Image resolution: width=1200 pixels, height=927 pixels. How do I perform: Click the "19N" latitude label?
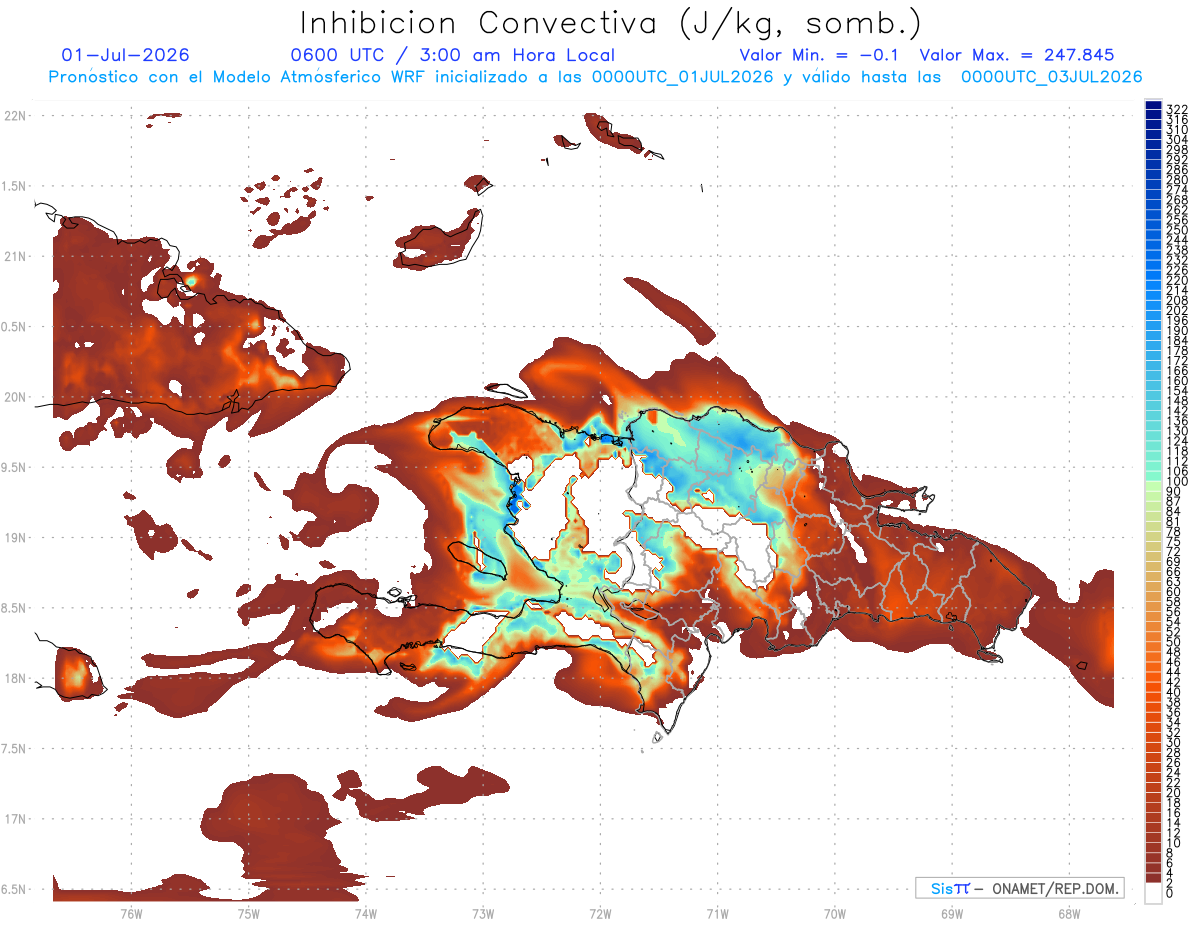click(x=15, y=538)
